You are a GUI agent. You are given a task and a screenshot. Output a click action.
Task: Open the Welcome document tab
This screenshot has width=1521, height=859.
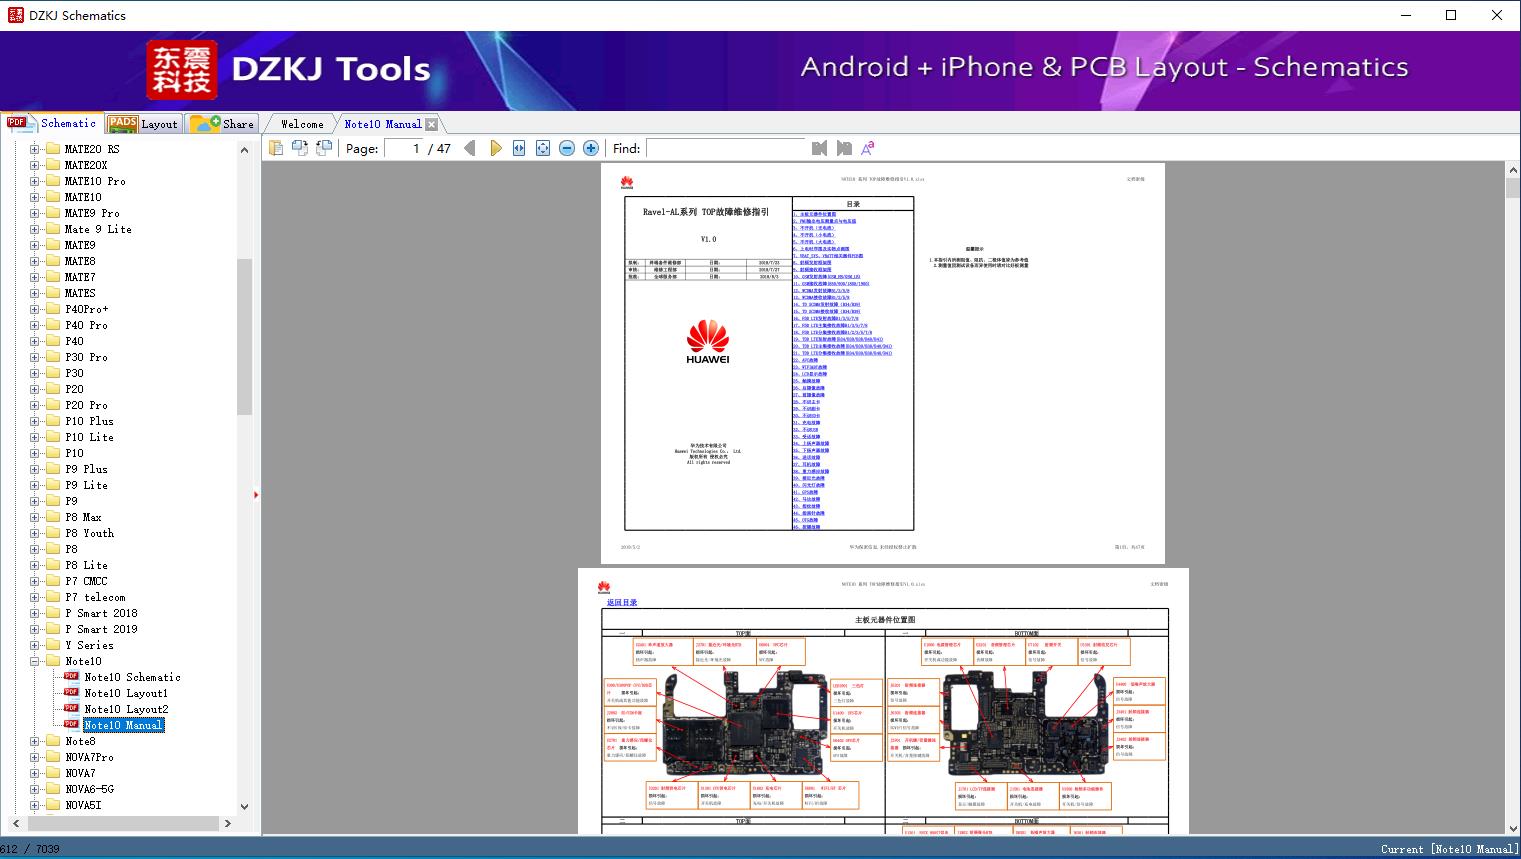[302, 124]
